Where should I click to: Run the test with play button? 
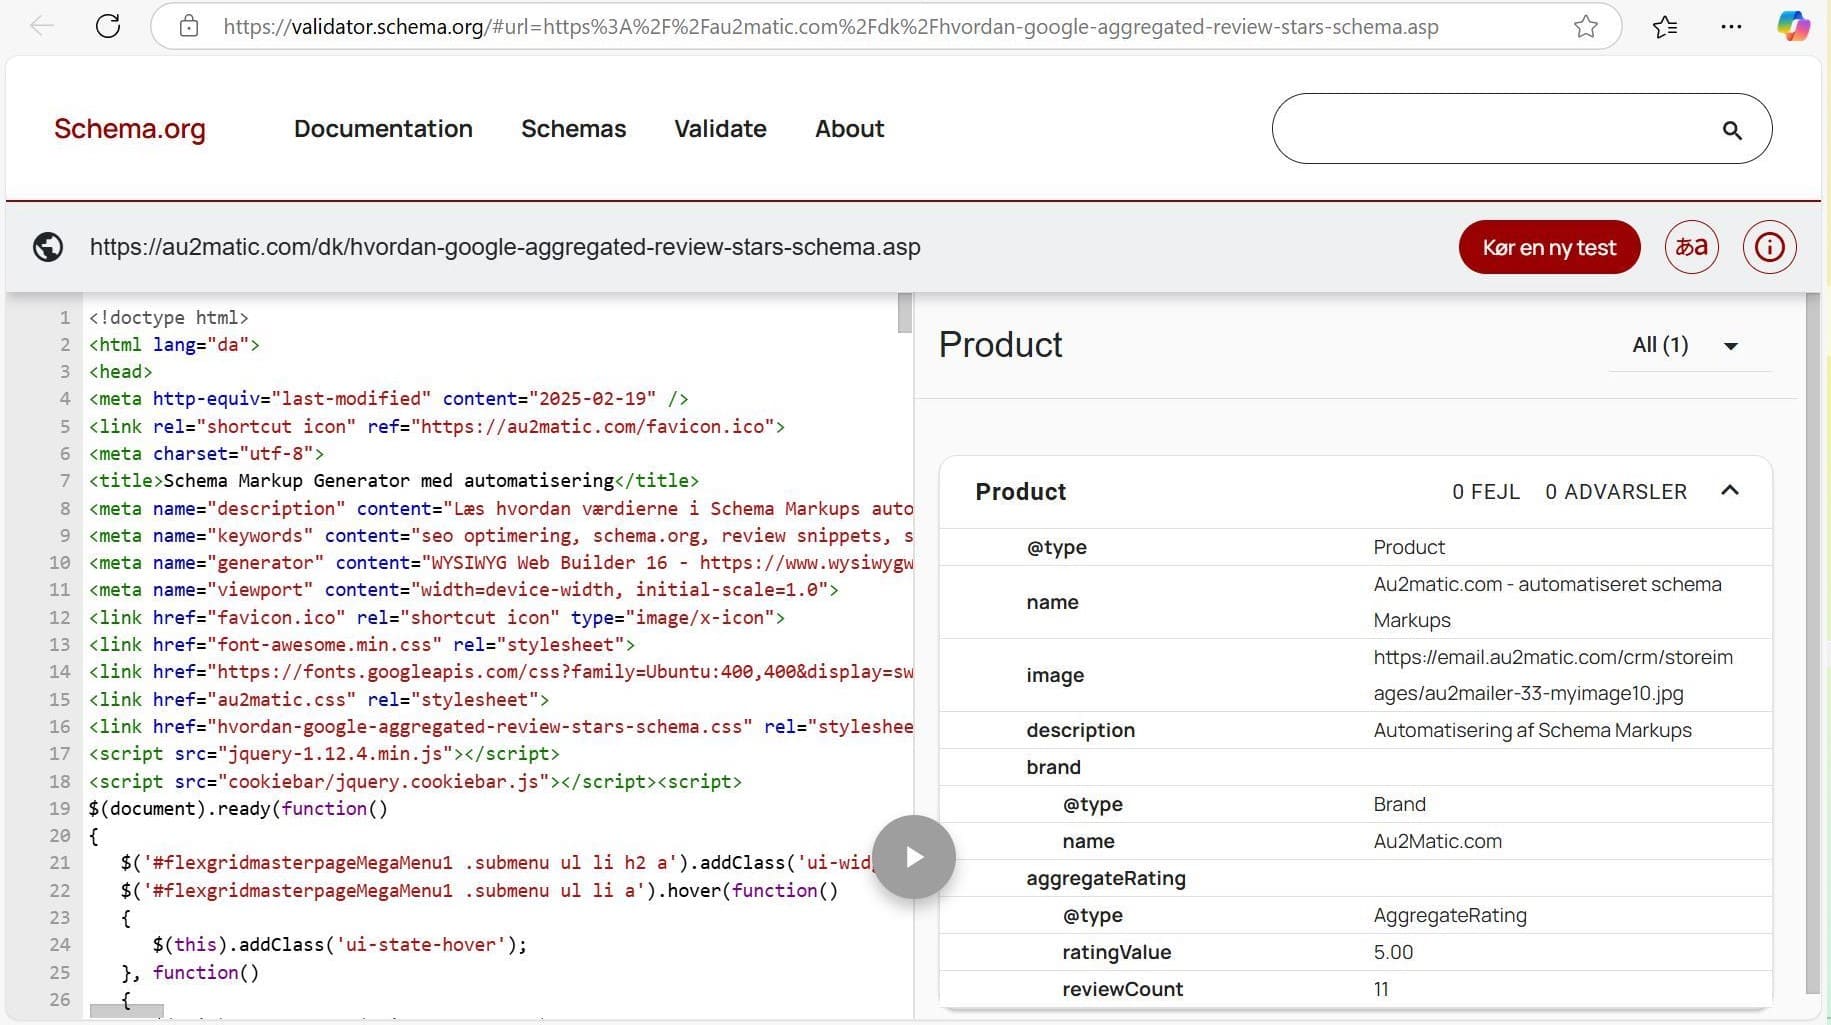coord(914,857)
